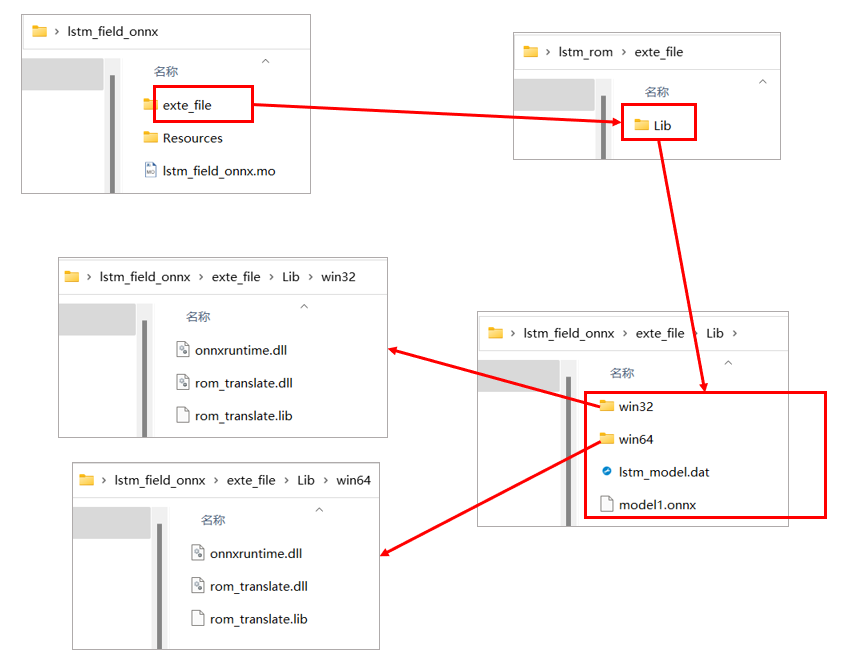The image size is (849, 665).
Task: Open the exte_file folder in lstm_field_onnx
Action: tap(187, 105)
